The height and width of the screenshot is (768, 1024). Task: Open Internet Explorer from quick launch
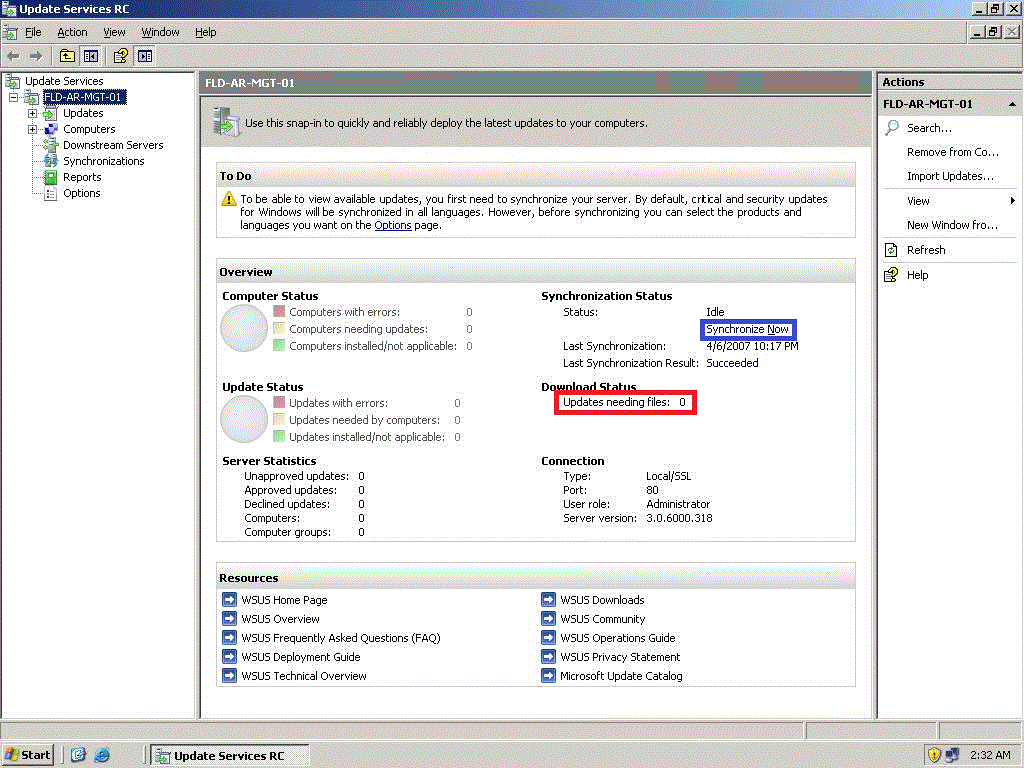(102, 755)
